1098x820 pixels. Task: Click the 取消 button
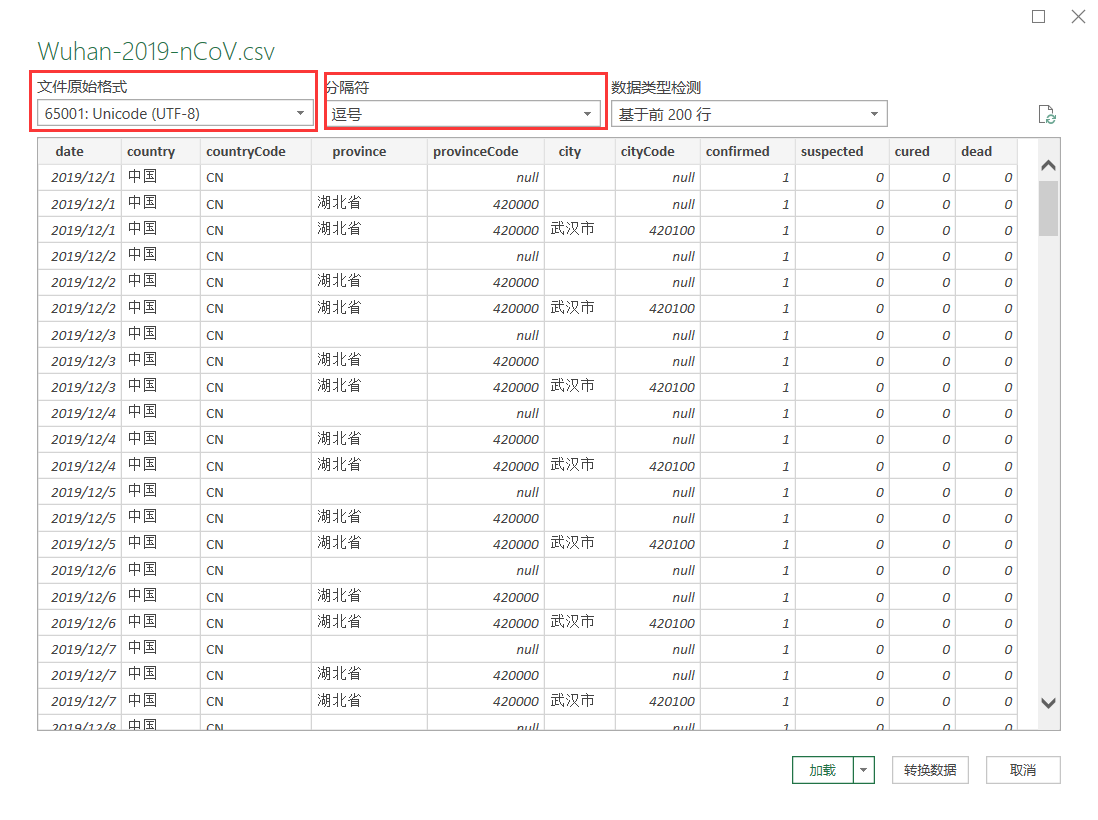(x=1023, y=770)
